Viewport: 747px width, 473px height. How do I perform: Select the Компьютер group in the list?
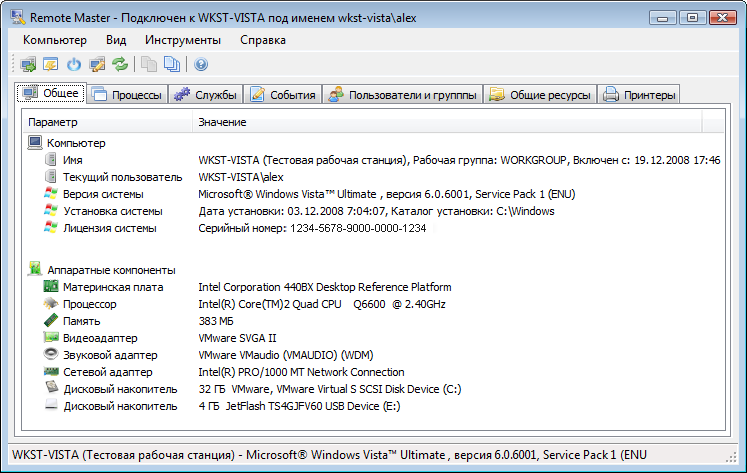click(76, 143)
